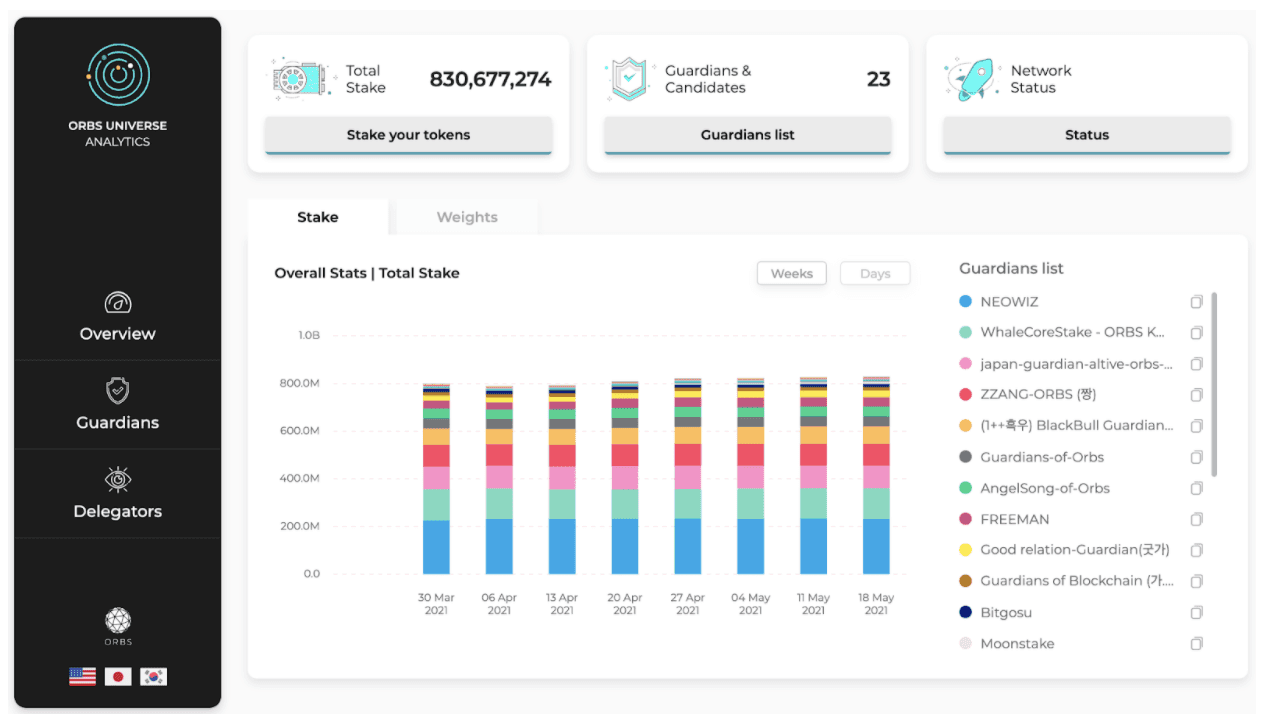This screenshot has width=1264, height=722.
Task: Open the Overview gauge icon
Action: [118, 302]
